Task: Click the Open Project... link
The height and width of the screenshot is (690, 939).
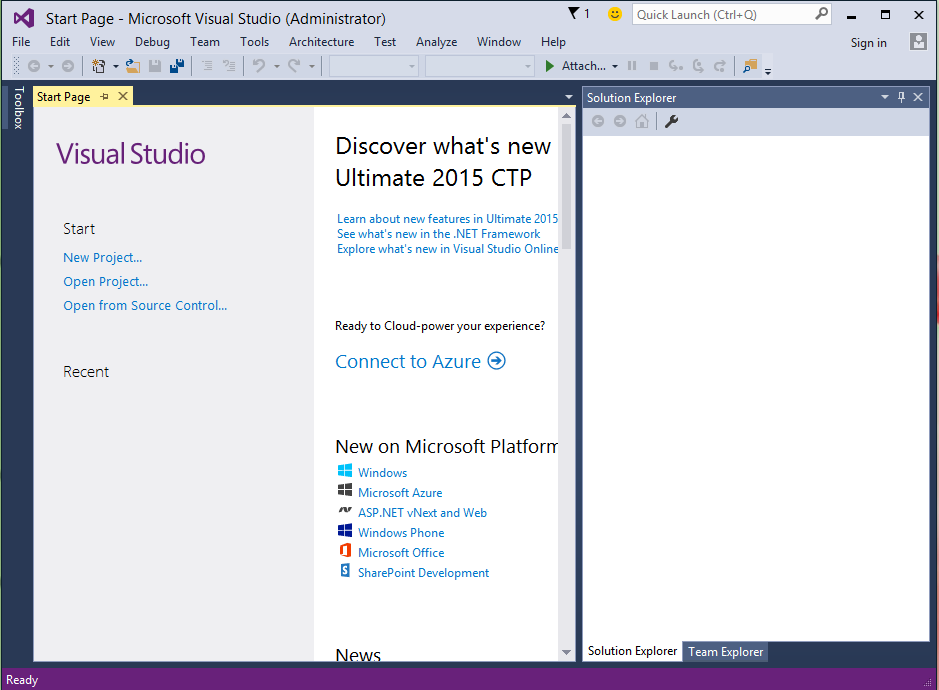Action: pos(105,282)
